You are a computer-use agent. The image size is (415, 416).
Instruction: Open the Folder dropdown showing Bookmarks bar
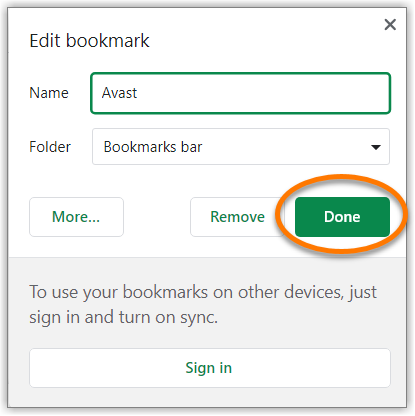tap(241, 147)
